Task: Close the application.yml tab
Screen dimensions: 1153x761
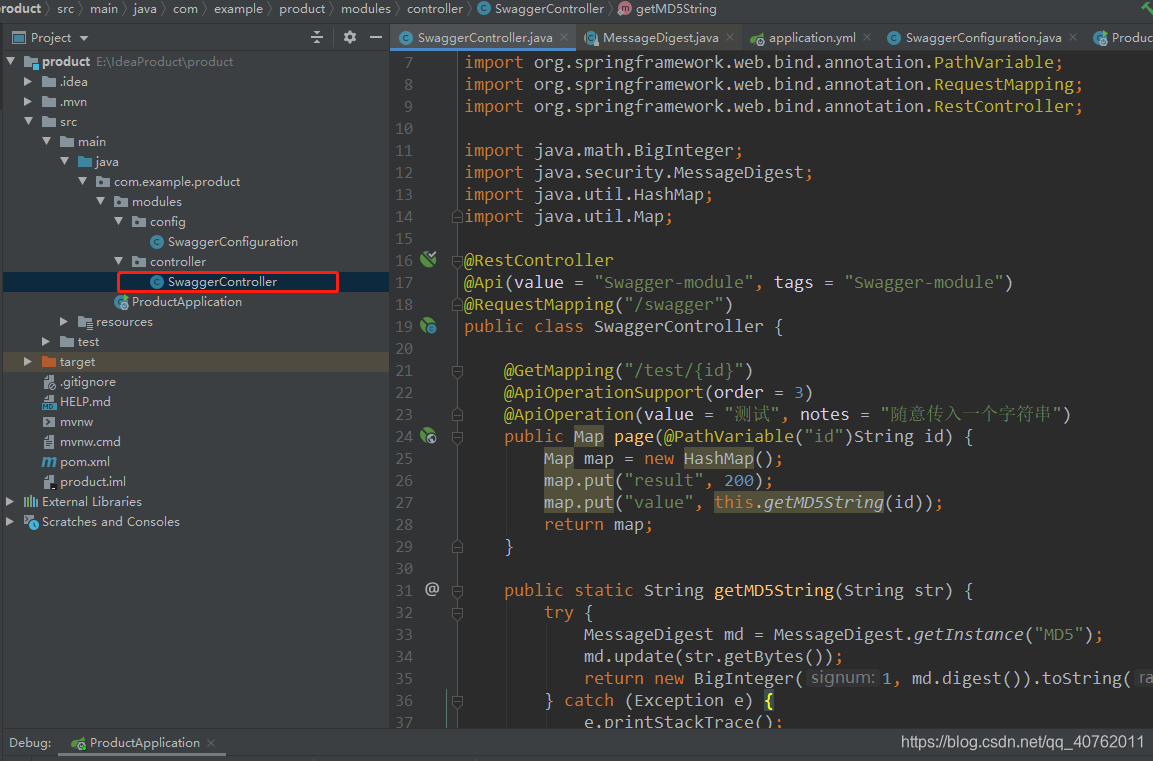Action: [867, 37]
